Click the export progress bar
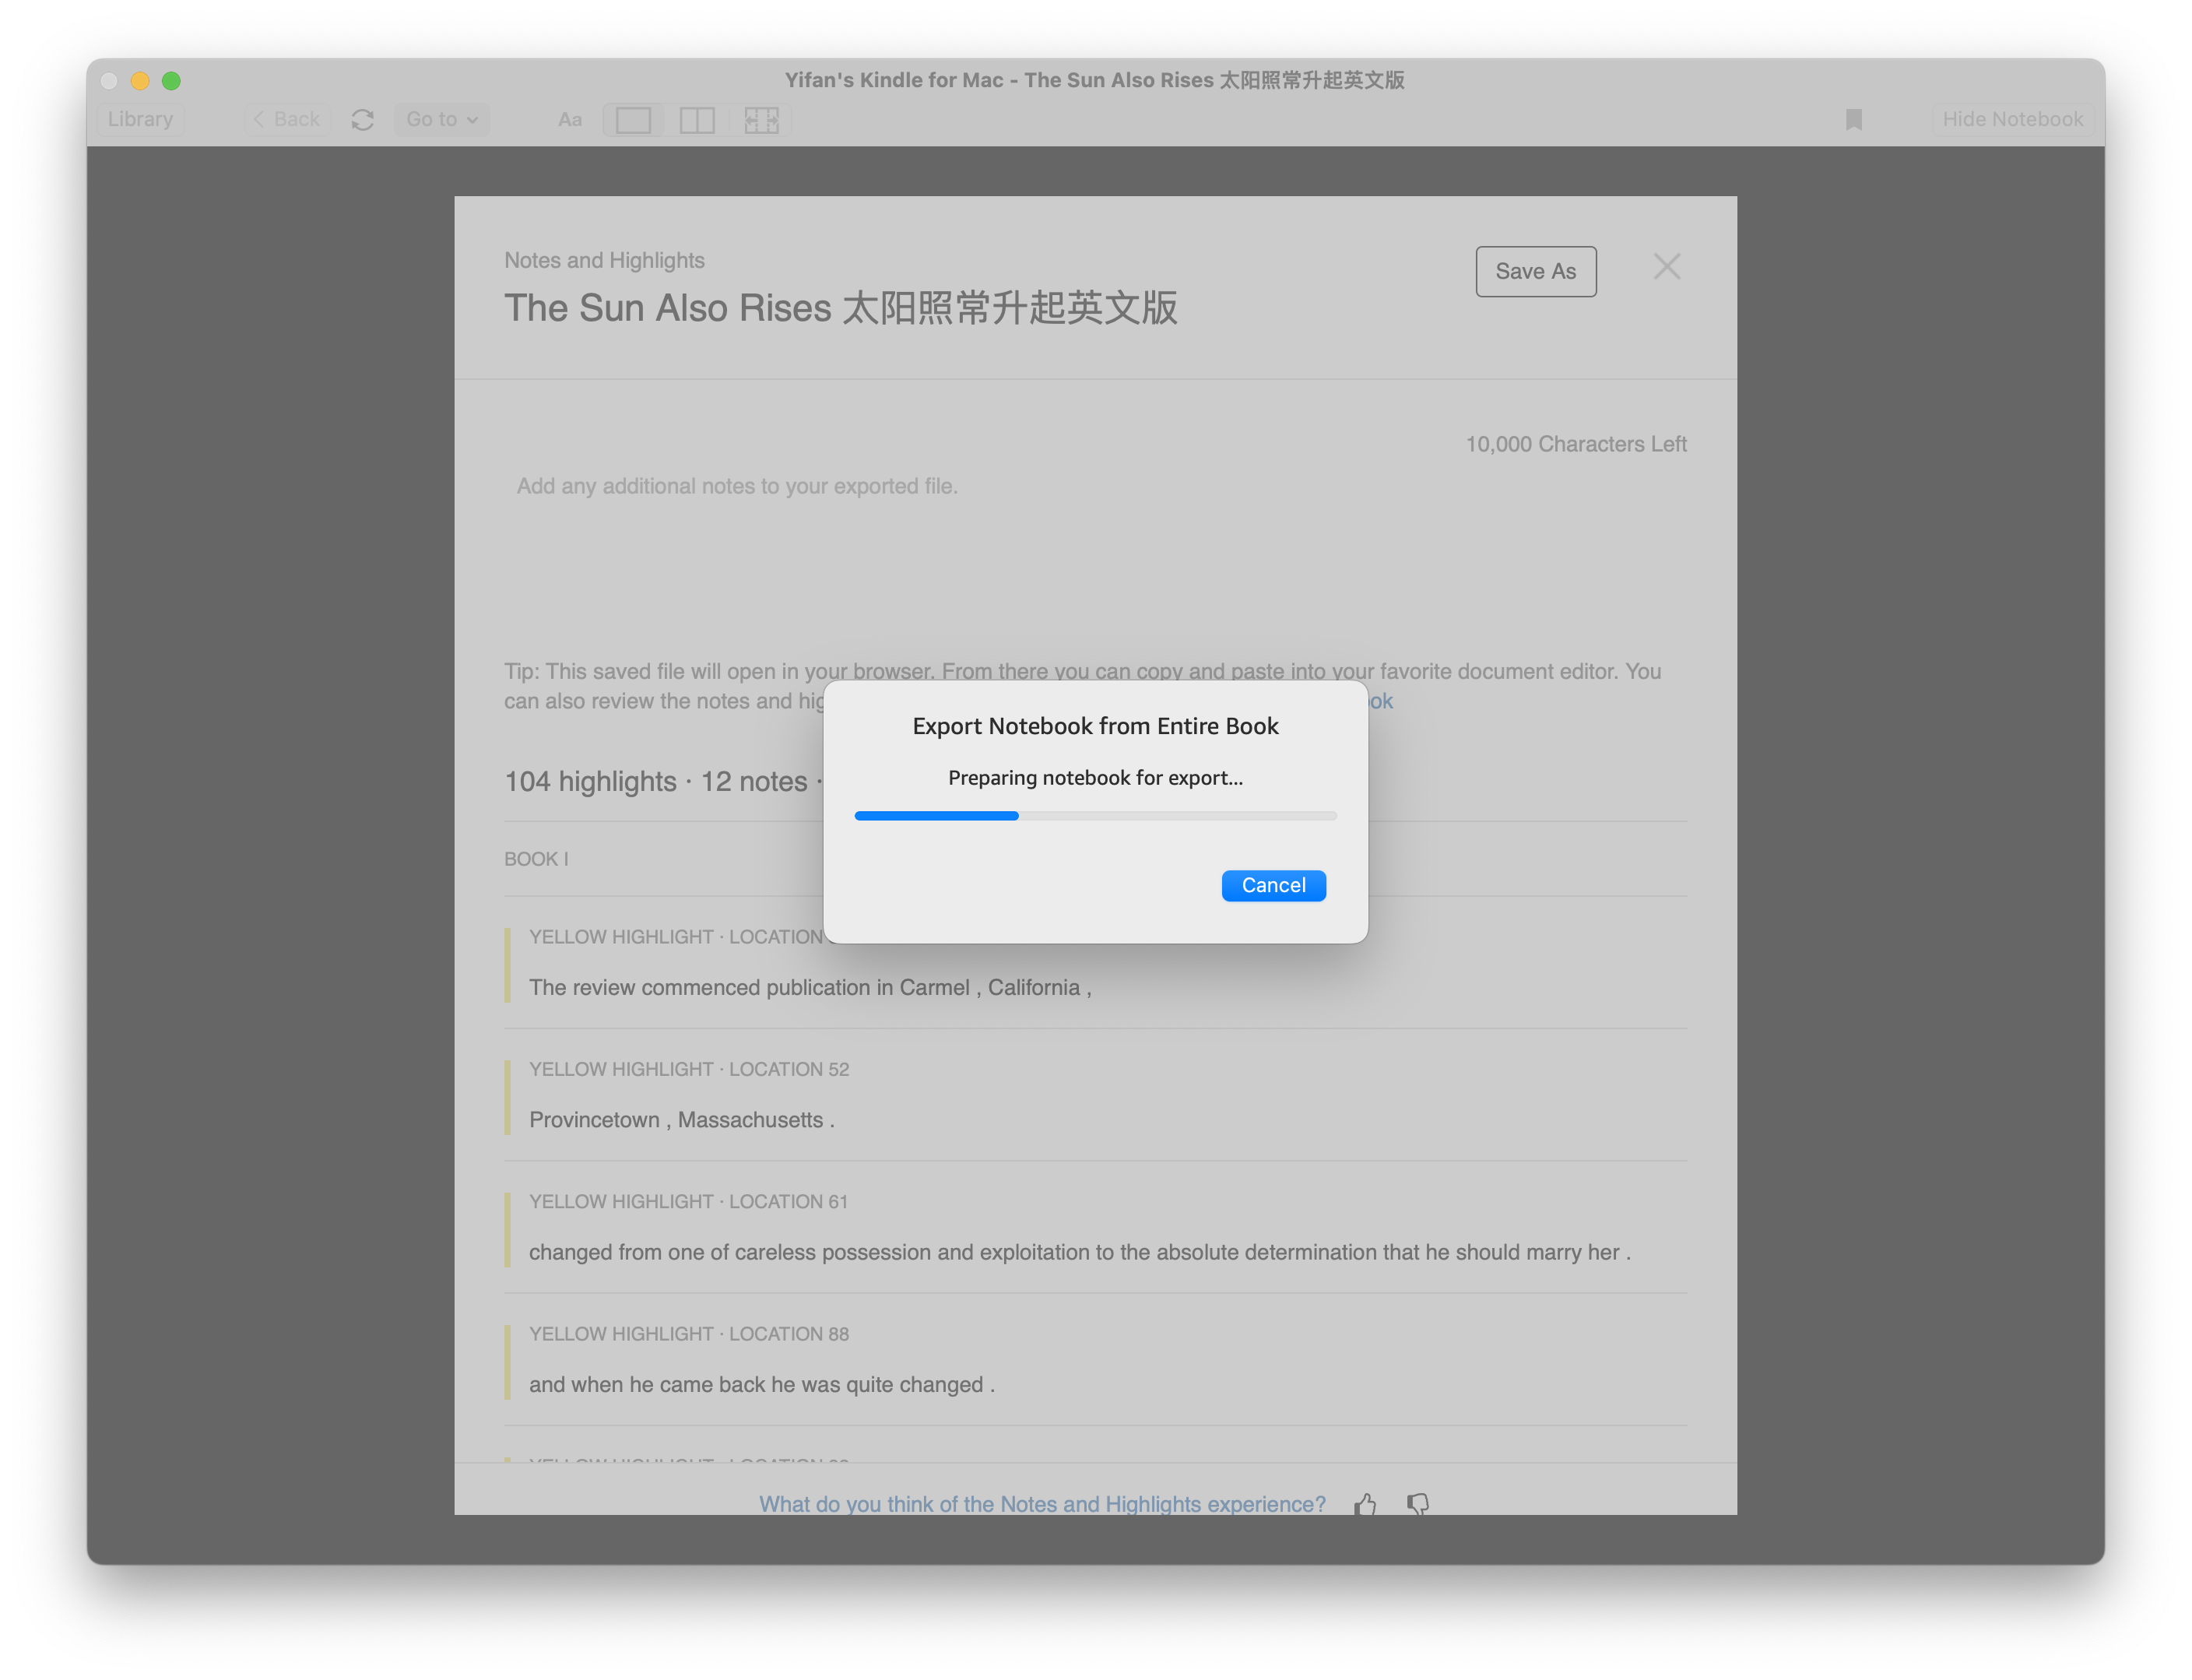The image size is (2192, 1680). [x=1095, y=816]
